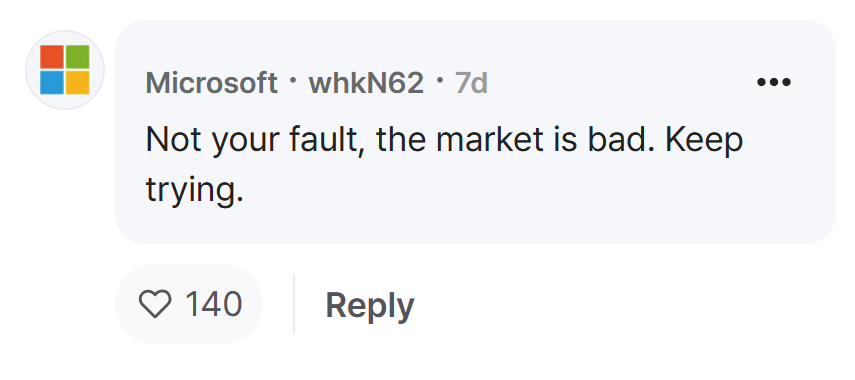The height and width of the screenshot is (380, 855).
Task: Toggle the like pill showing 140
Action: click(189, 304)
